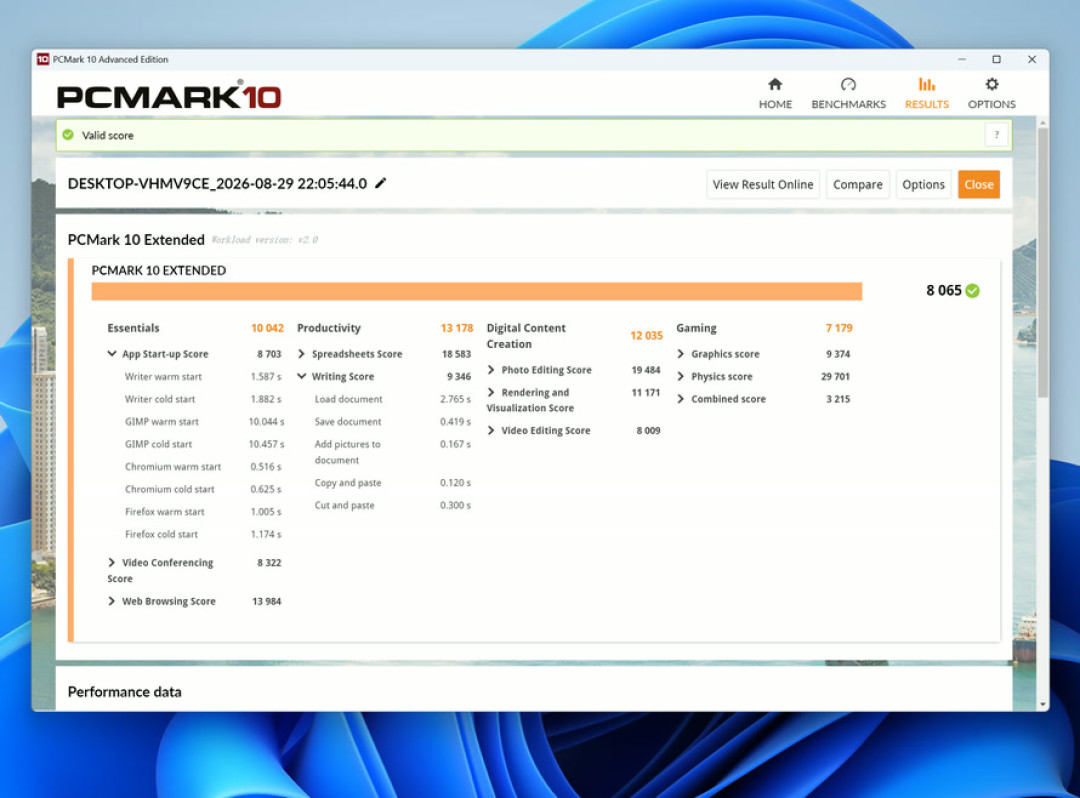Select the Results bar chart icon
Image resolution: width=1080 pixels, height=798 pixels.
[926, 85]
